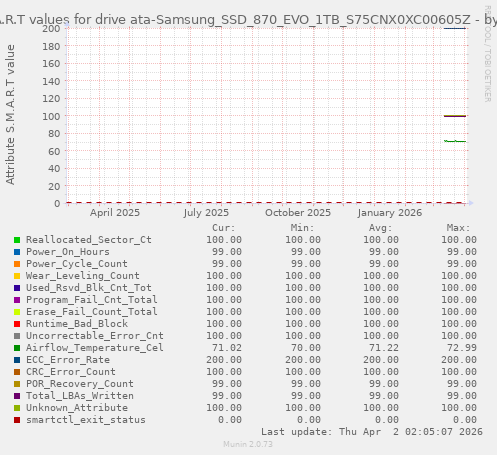Click the dark blue line at 200
The width and height of the screenshot is (497, 455).
point(455,28)
